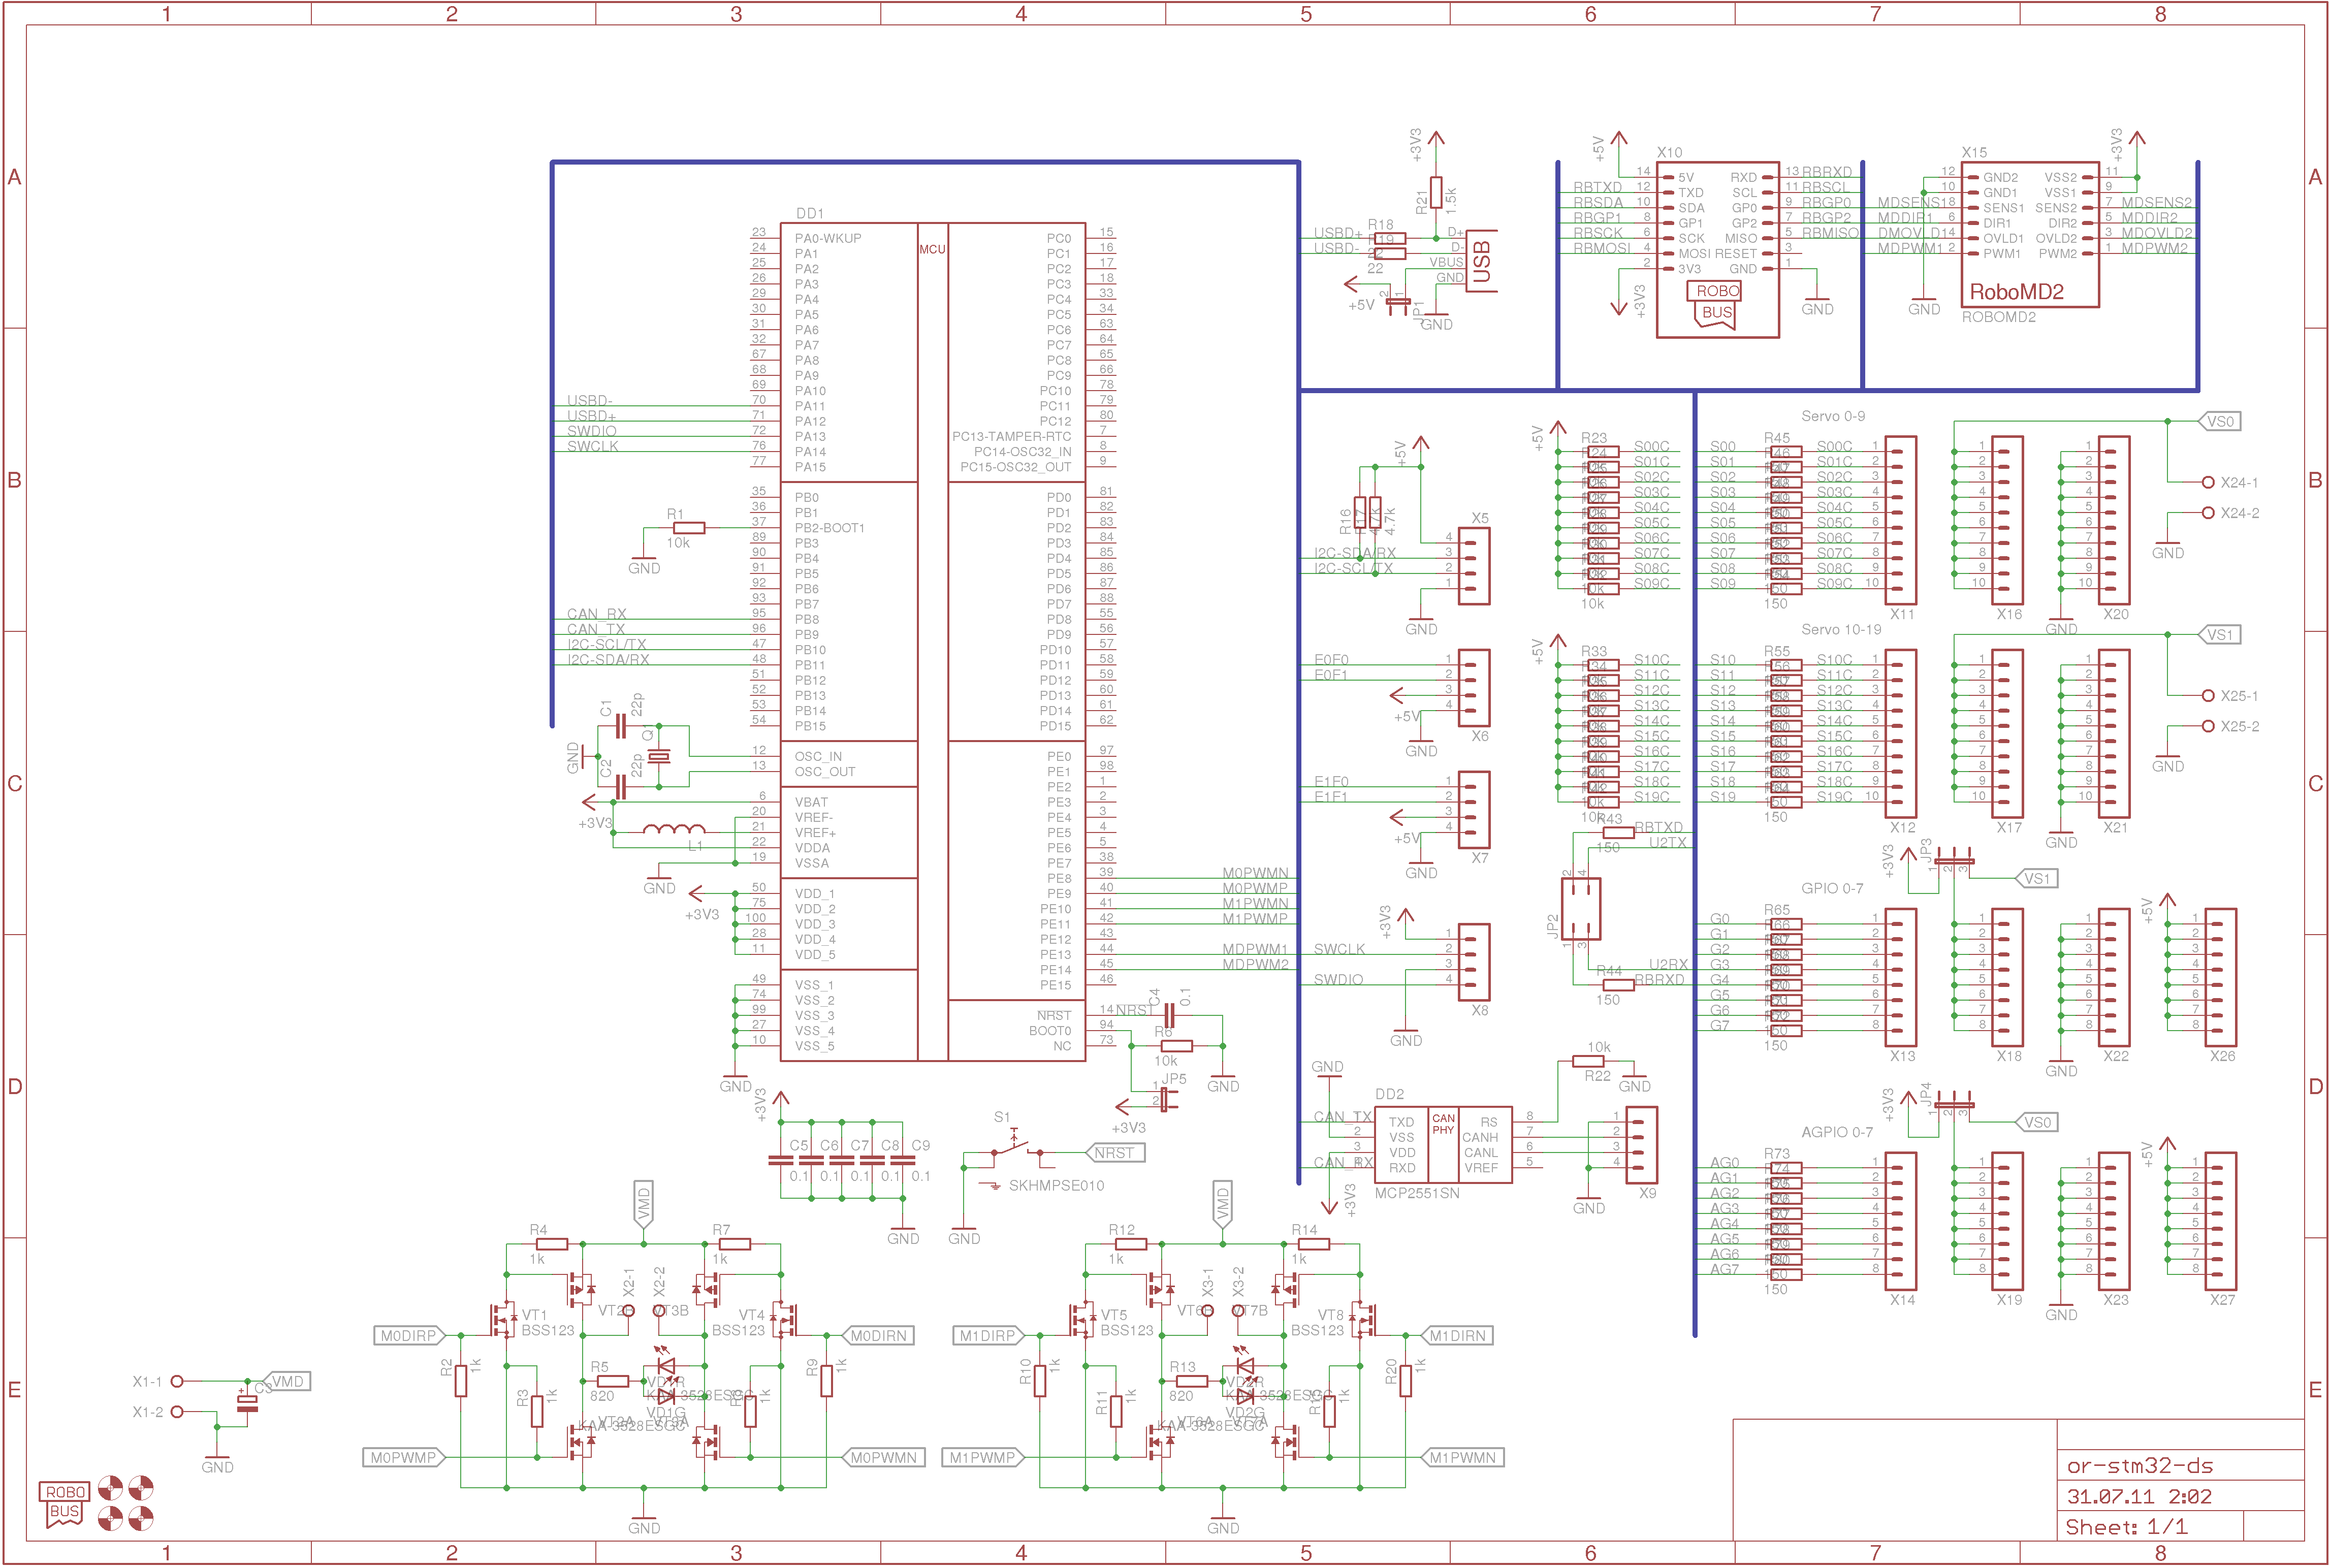Select the M0DIRP port label

pos(408,1336)
